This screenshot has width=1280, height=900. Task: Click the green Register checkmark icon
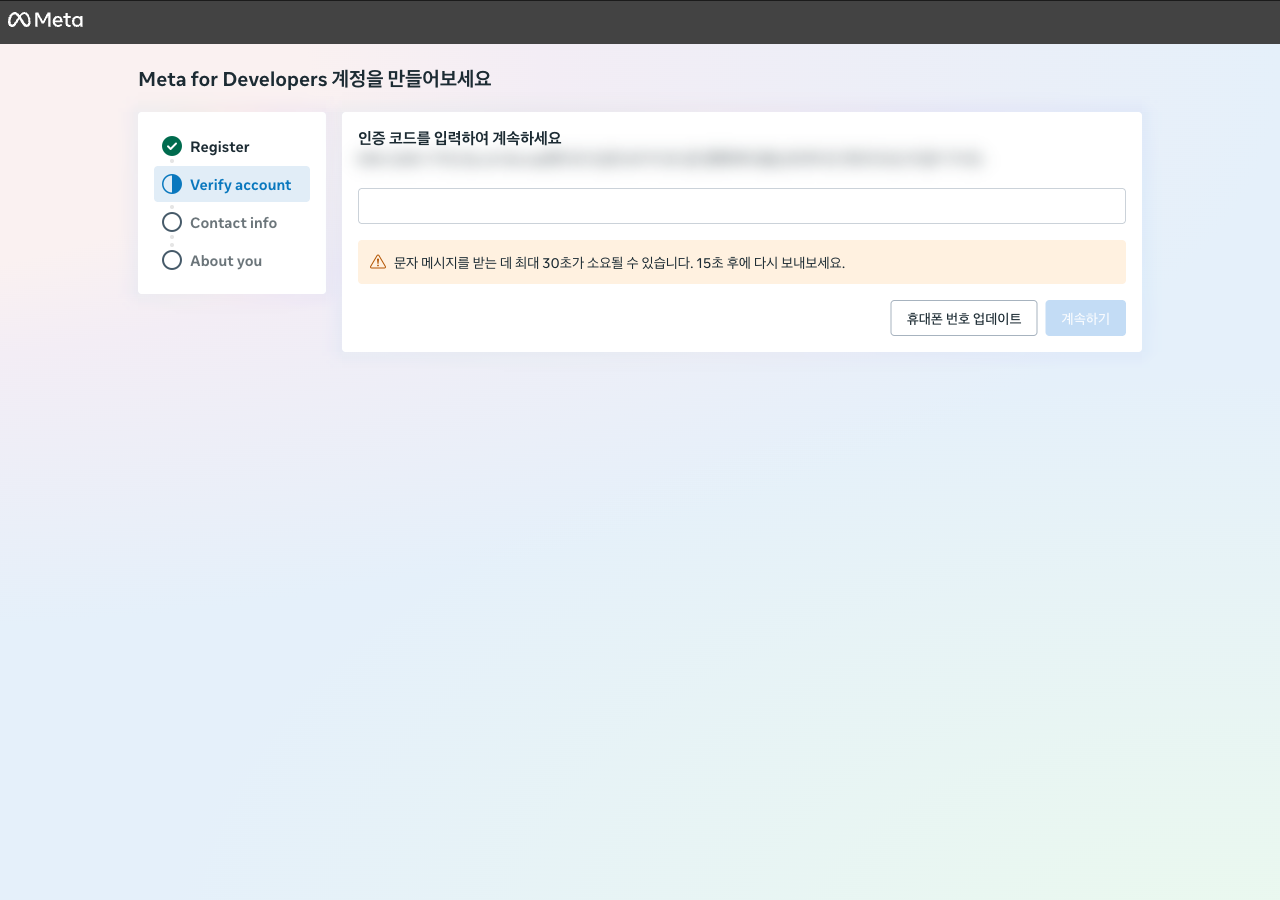[172, 146]
